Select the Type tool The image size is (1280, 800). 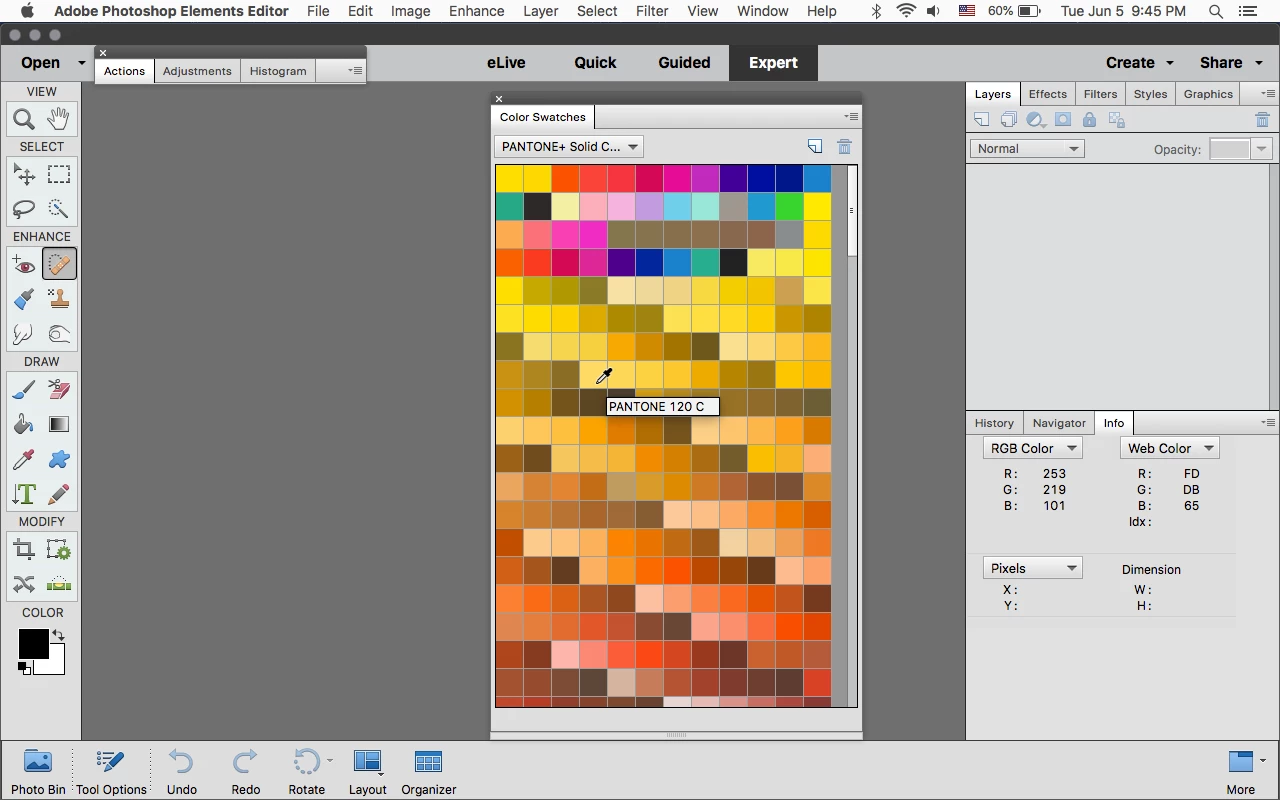(24, 494)
